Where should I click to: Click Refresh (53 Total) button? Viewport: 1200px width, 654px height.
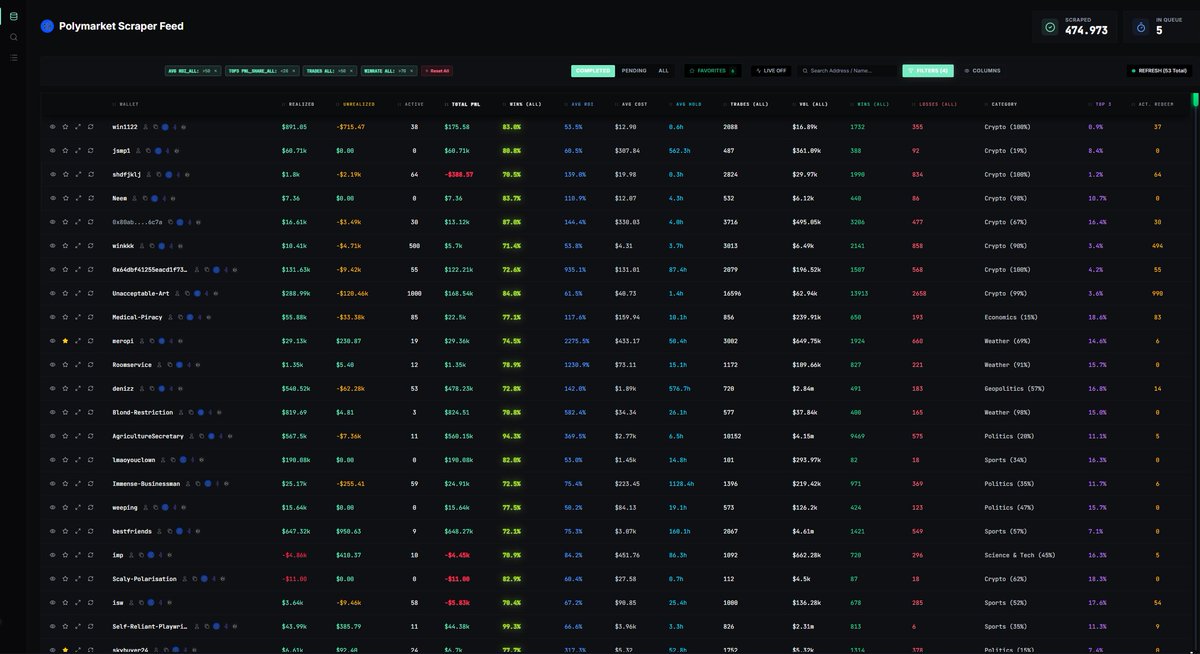1159,71
